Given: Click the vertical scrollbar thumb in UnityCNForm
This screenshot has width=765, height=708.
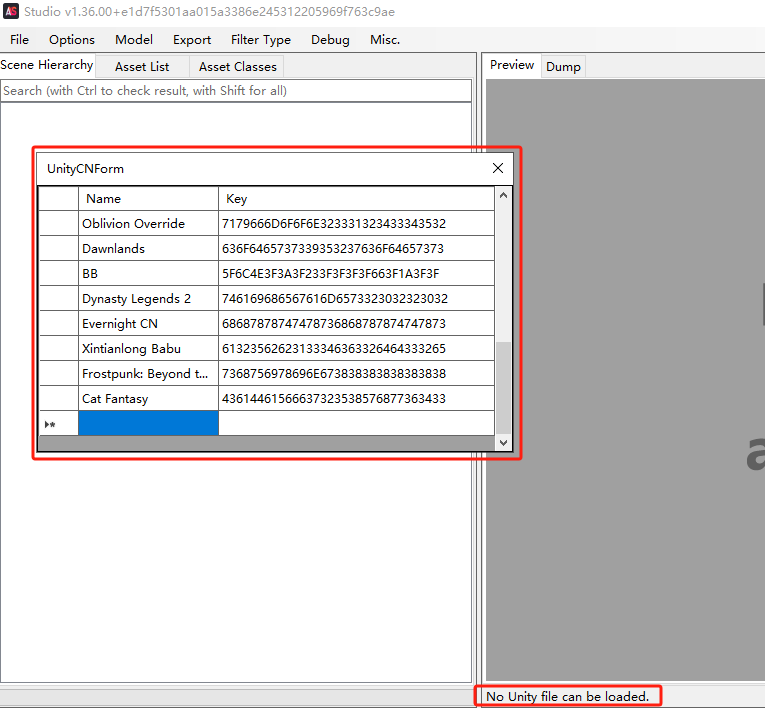Looking at the screenshot, I should [503, 388].
